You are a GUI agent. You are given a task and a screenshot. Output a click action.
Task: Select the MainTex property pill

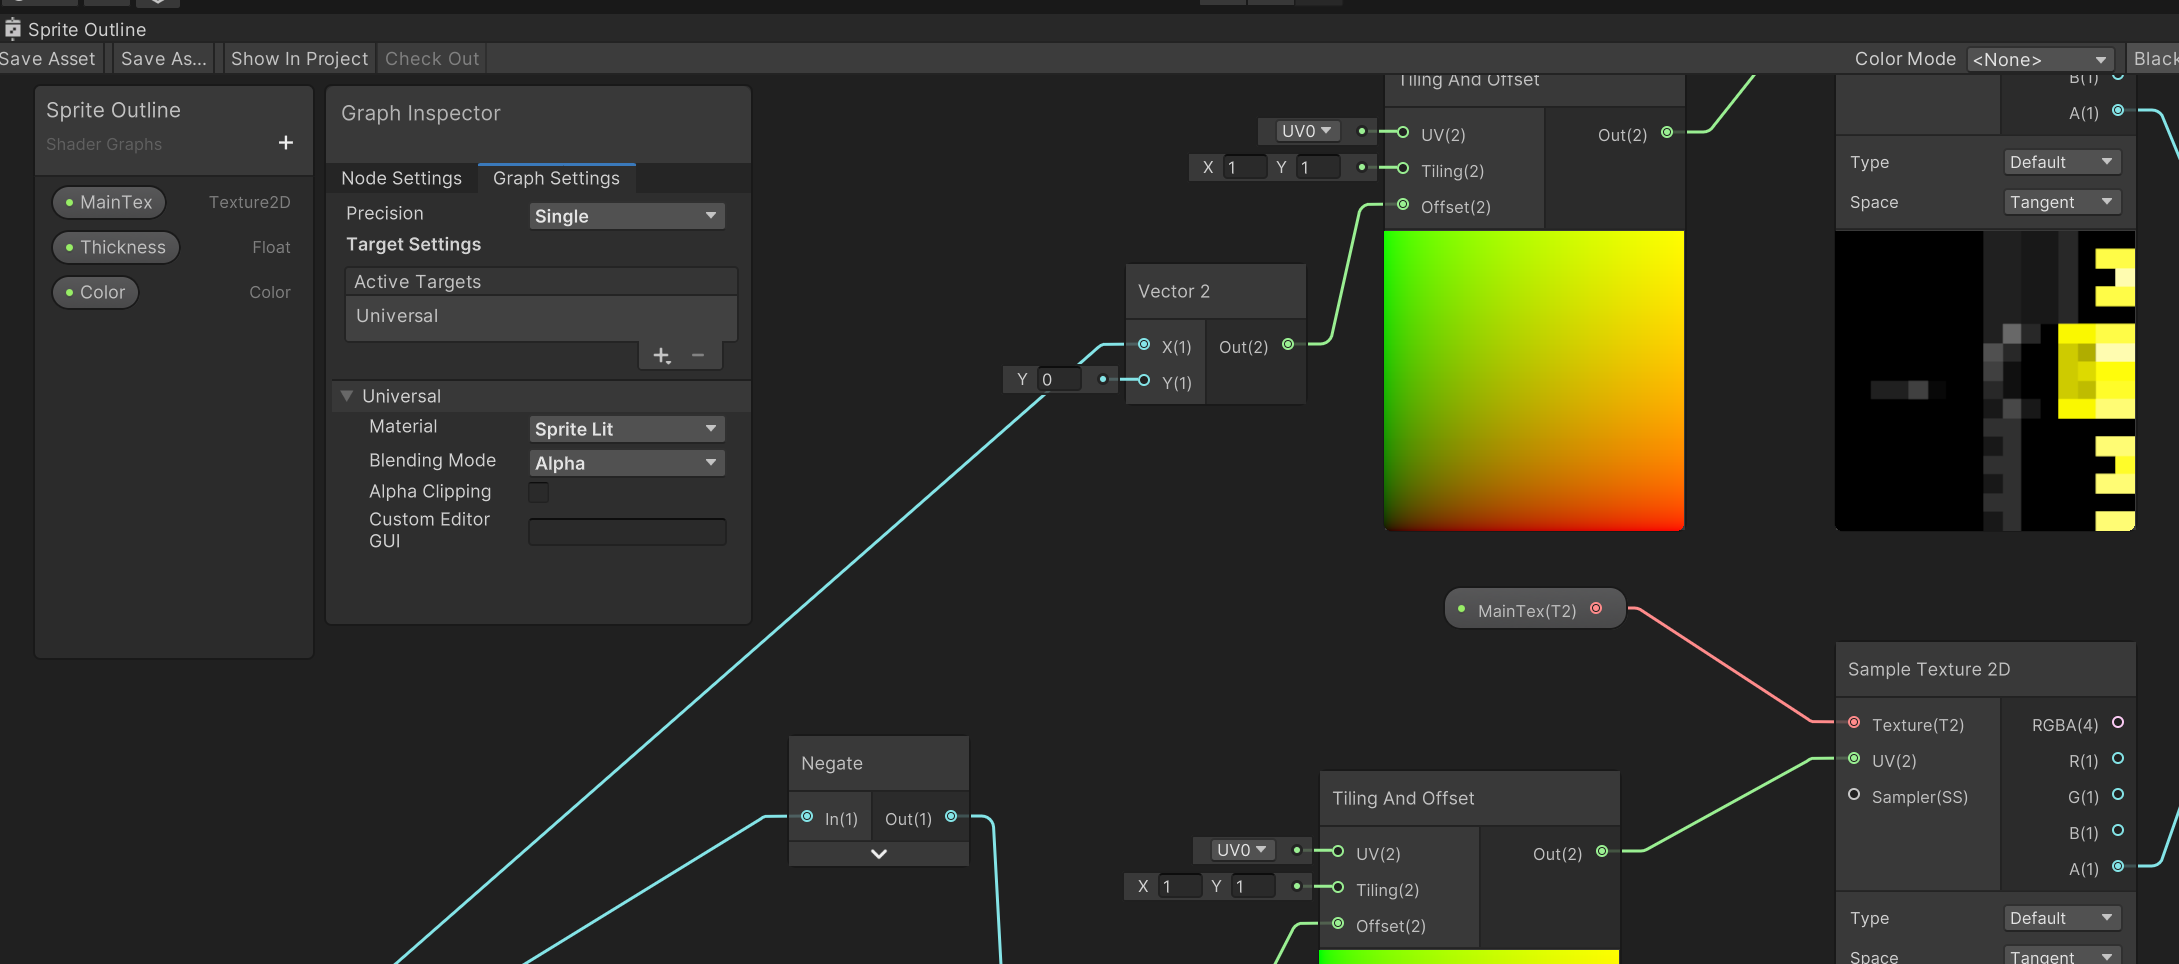coord(109,202)
